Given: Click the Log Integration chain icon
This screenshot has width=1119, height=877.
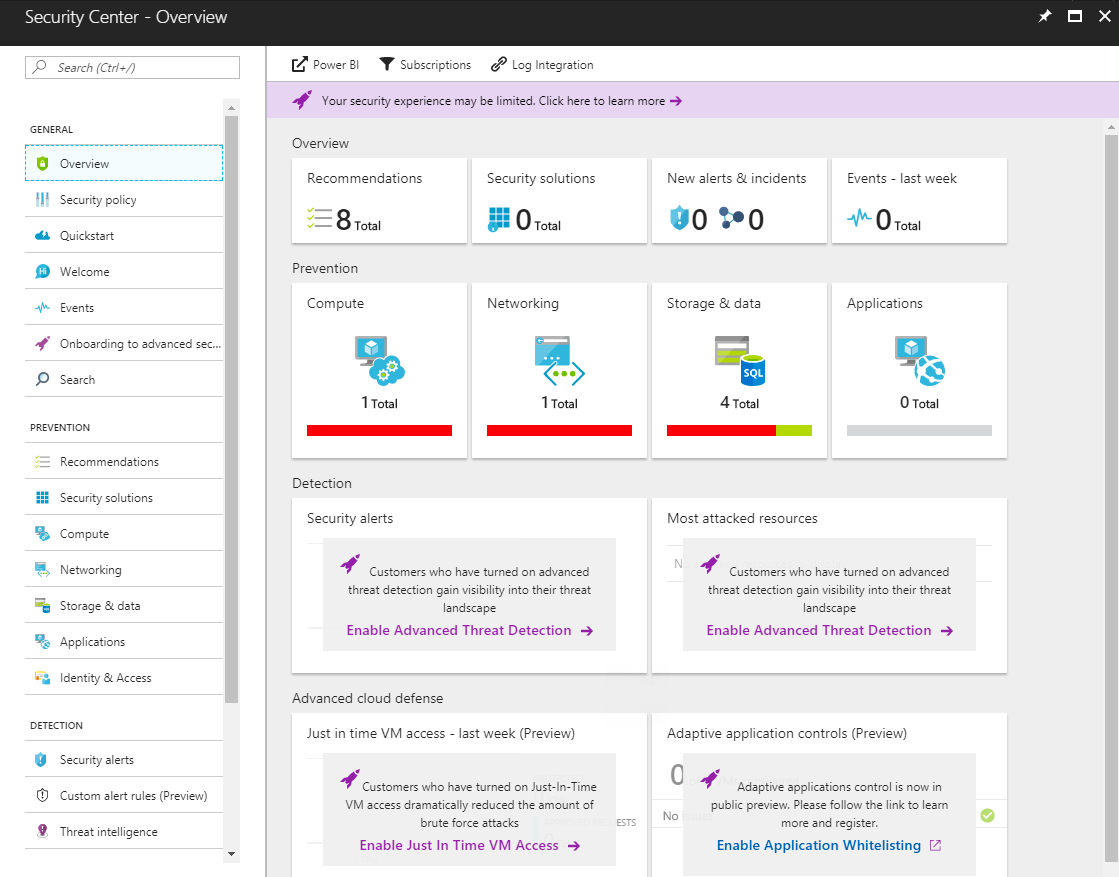Looking at the screenshot, I should click(498, 65).
